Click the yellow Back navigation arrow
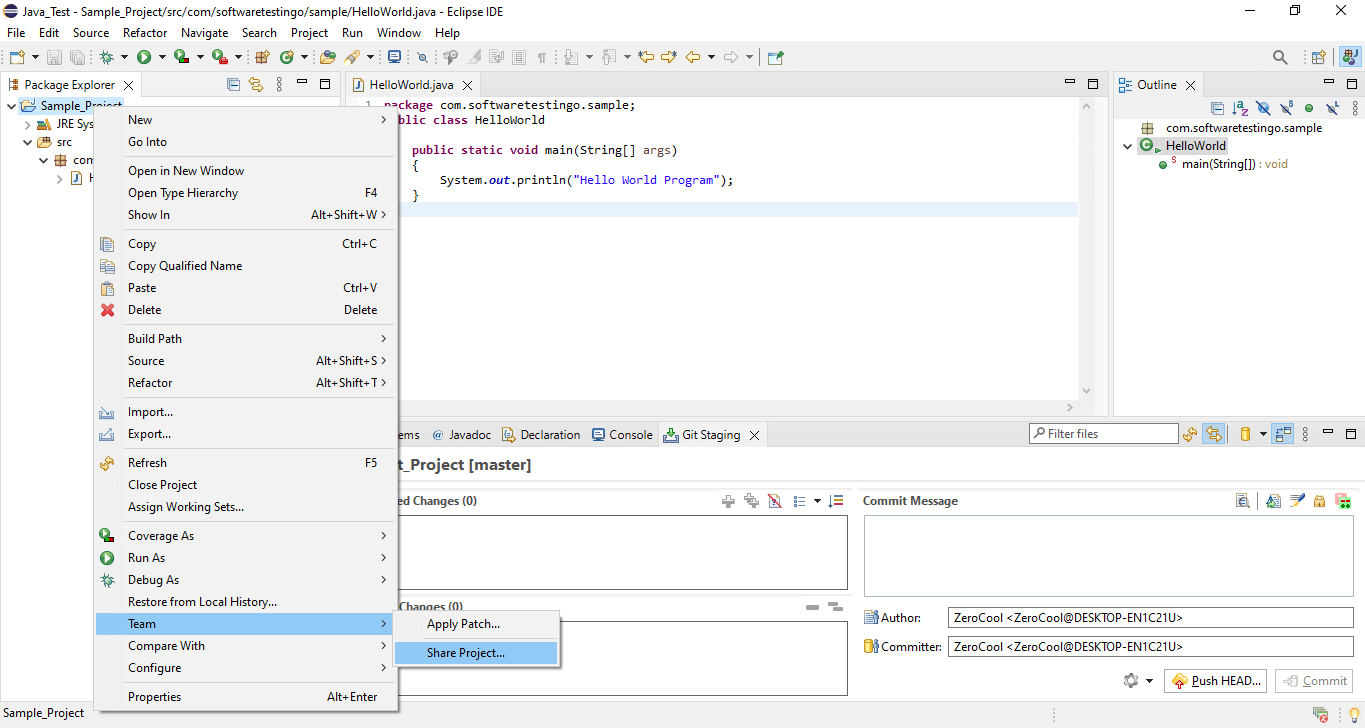This screenshot has width=1365, height=728. [693, 57]
